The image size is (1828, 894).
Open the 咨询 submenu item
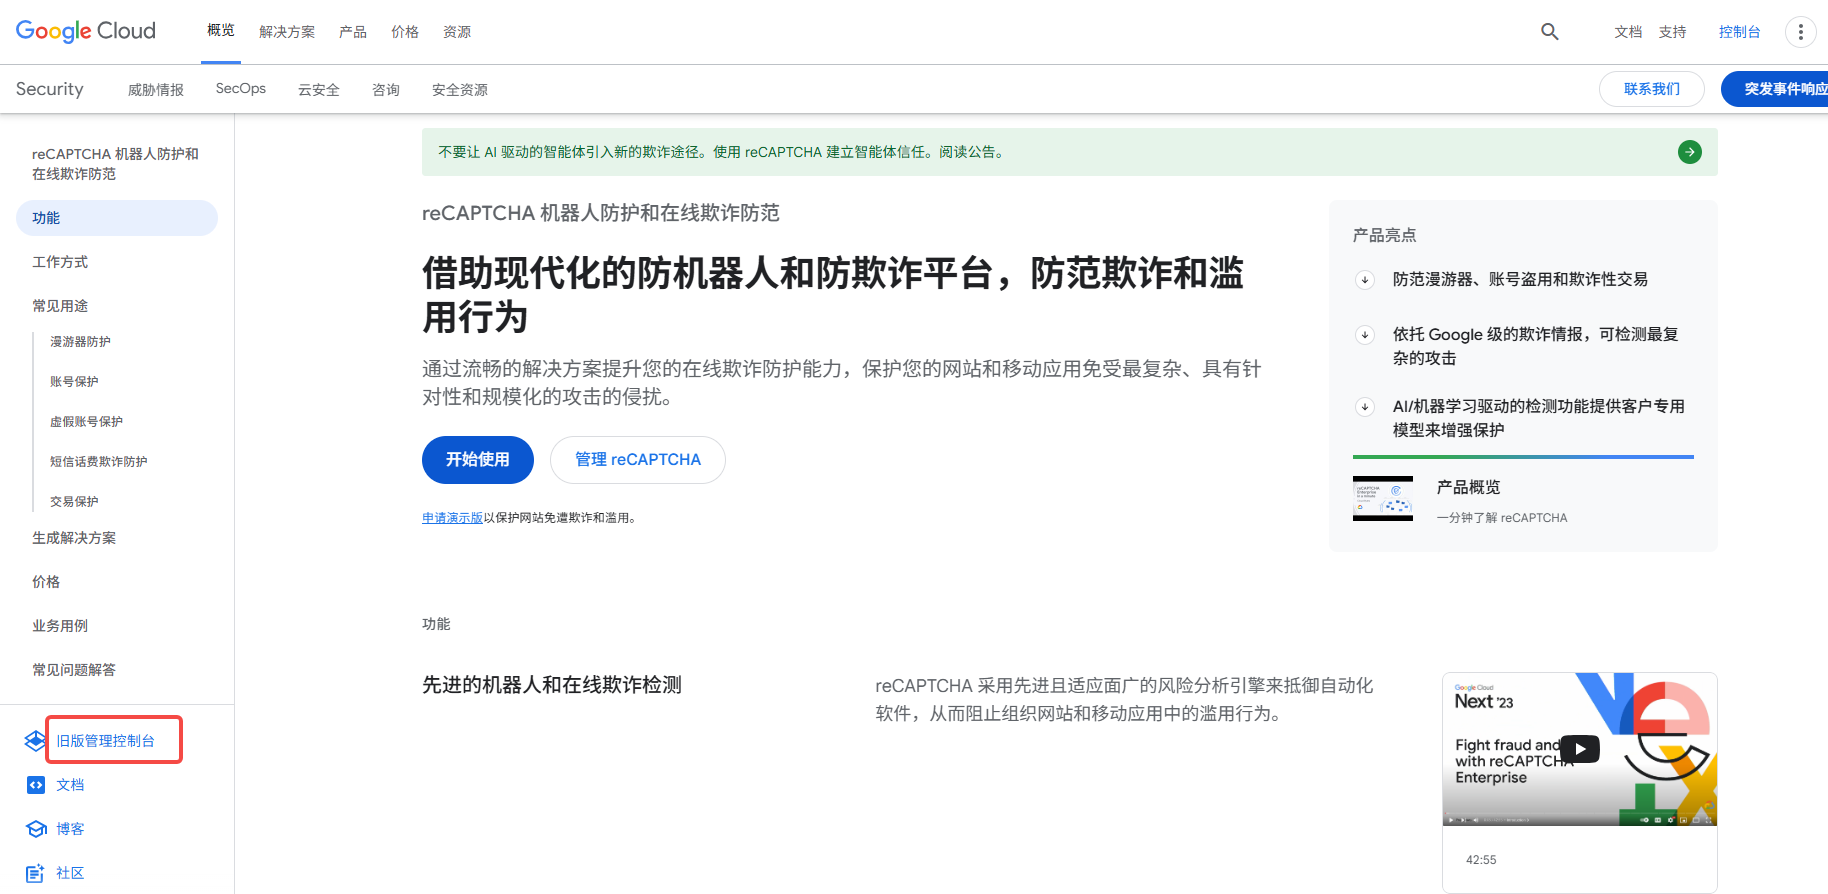click(386, 90)
